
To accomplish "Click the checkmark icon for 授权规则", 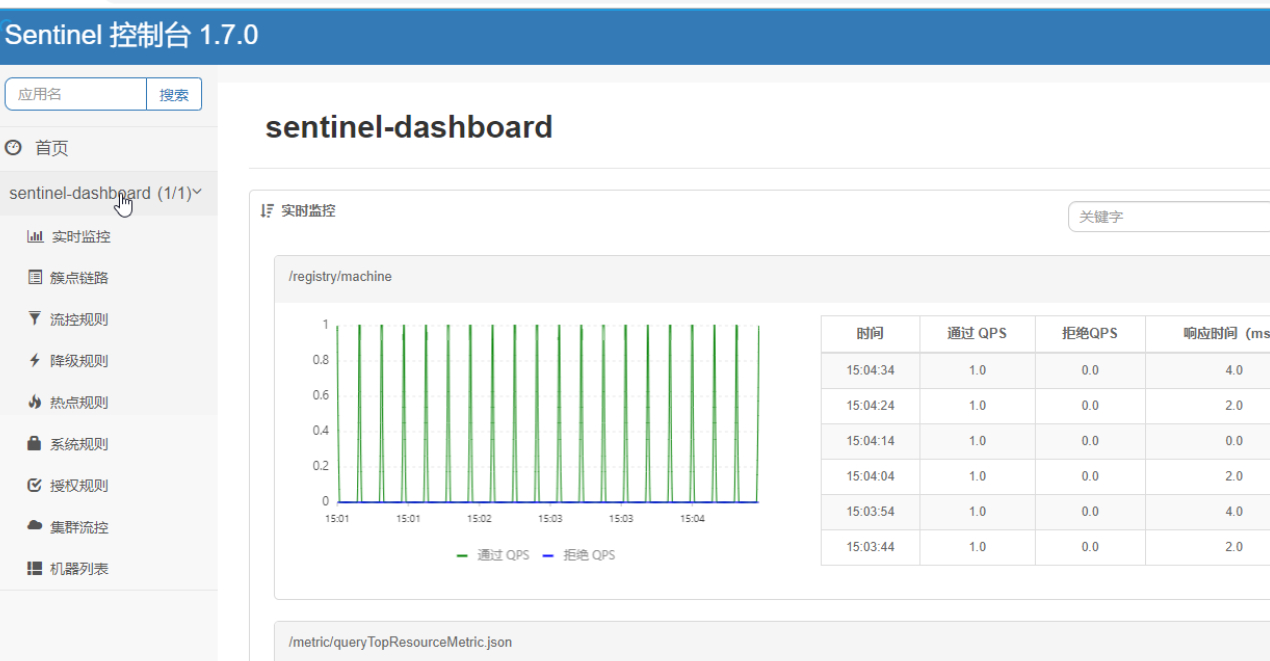I will tap(35, 485).
